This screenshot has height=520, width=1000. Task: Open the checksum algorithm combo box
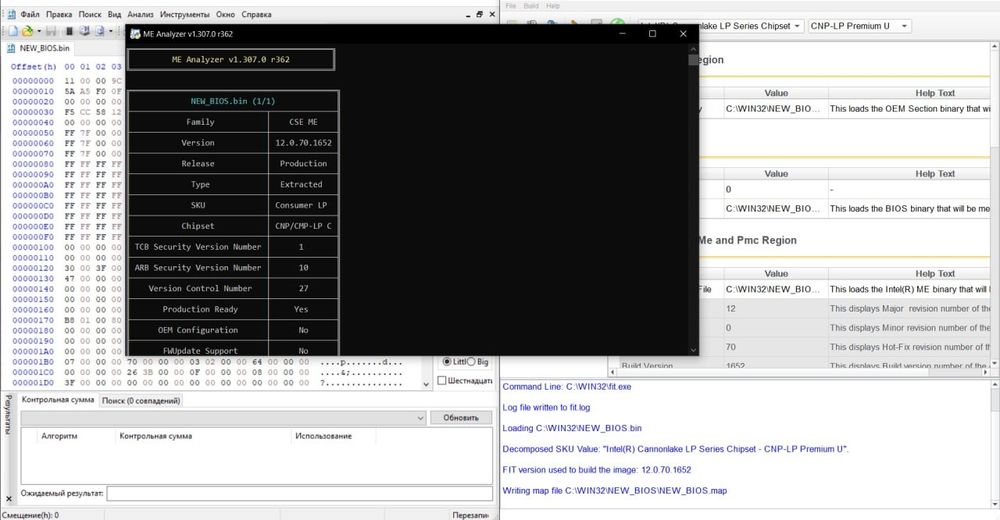[x=223, y=418]
